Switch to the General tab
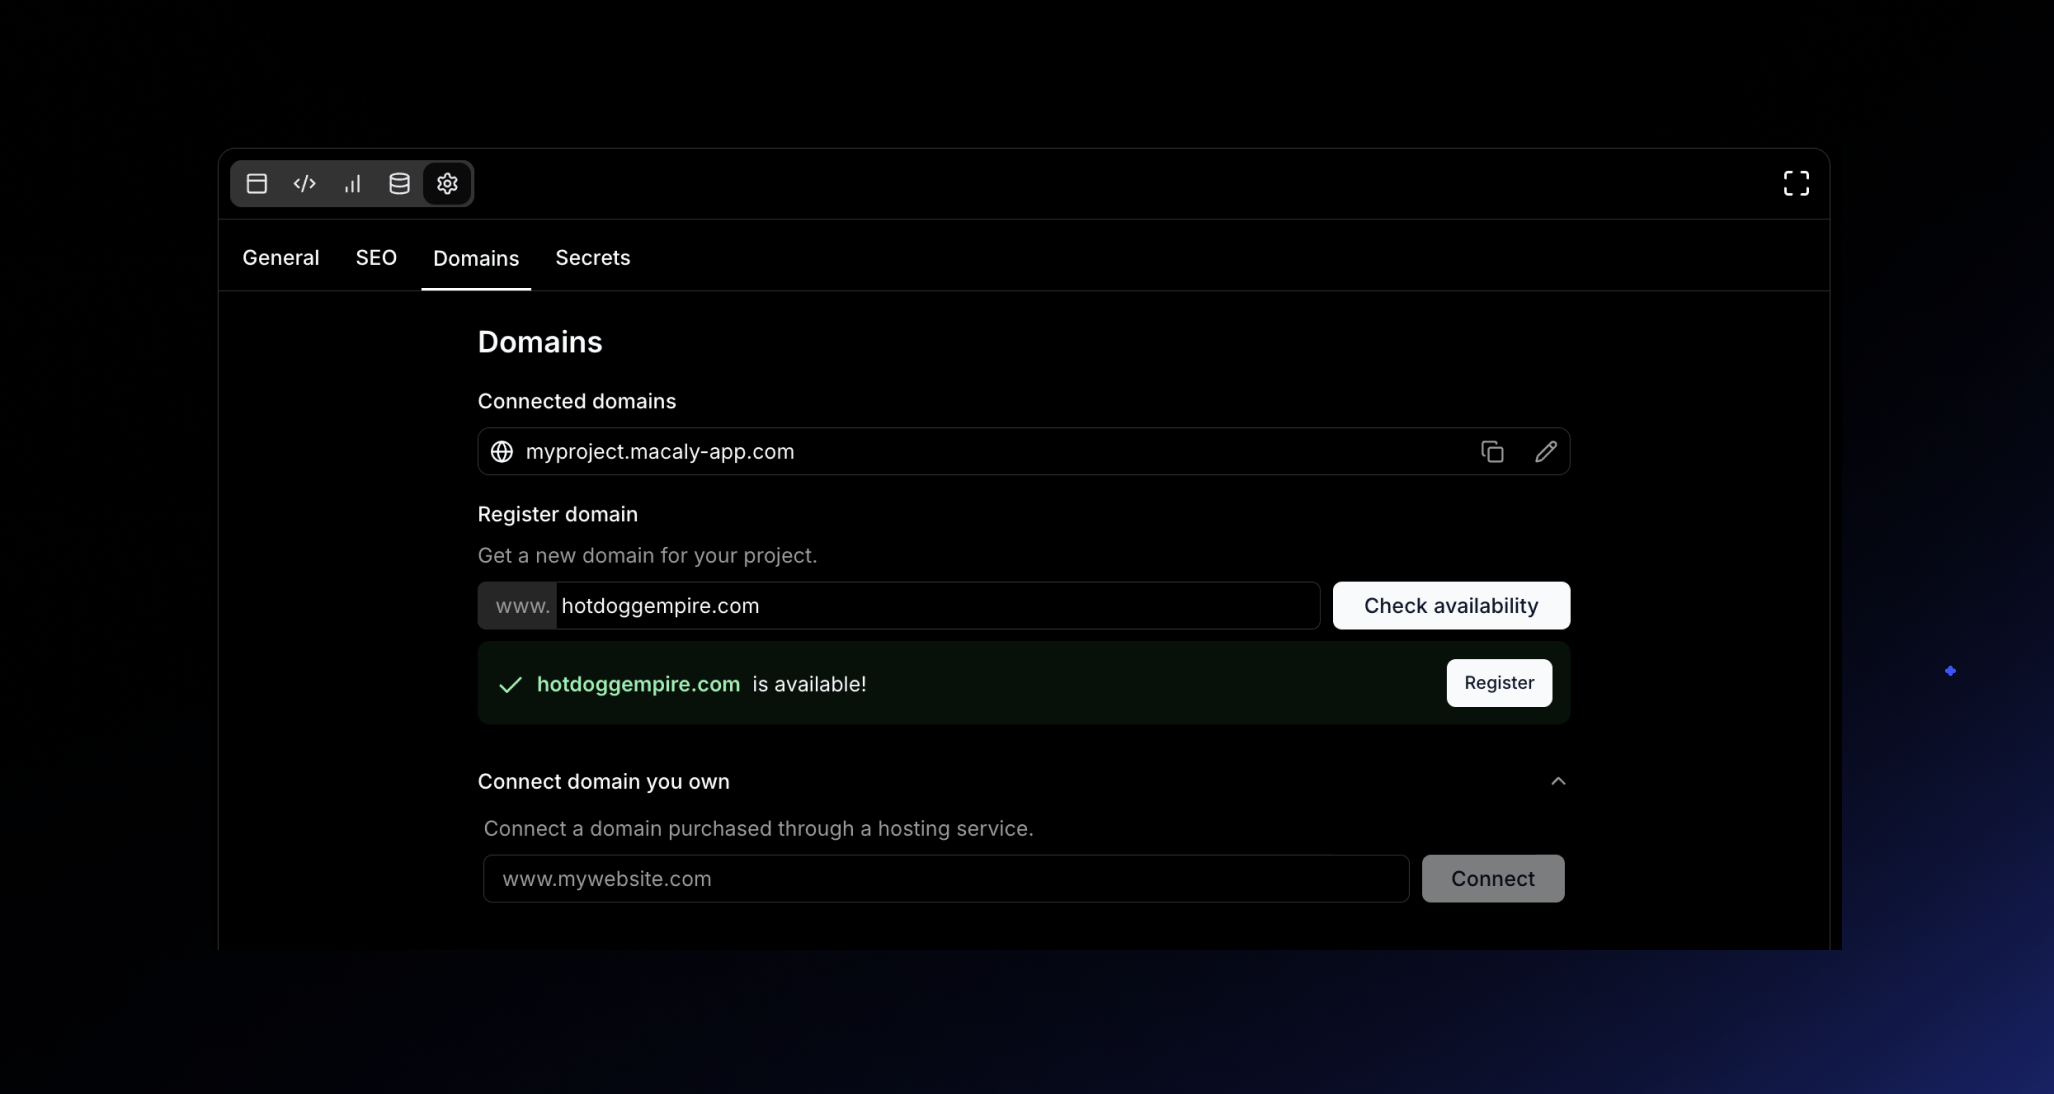Screen dimensions: 2054x1094 tap(281, 258)
